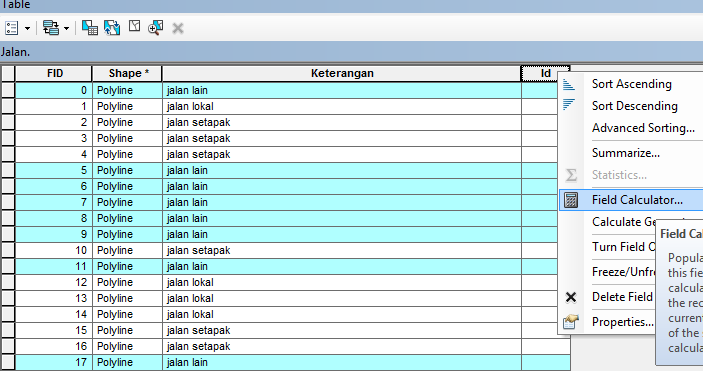Select row with FID 1 via row selector

click(x=8, y=106)
